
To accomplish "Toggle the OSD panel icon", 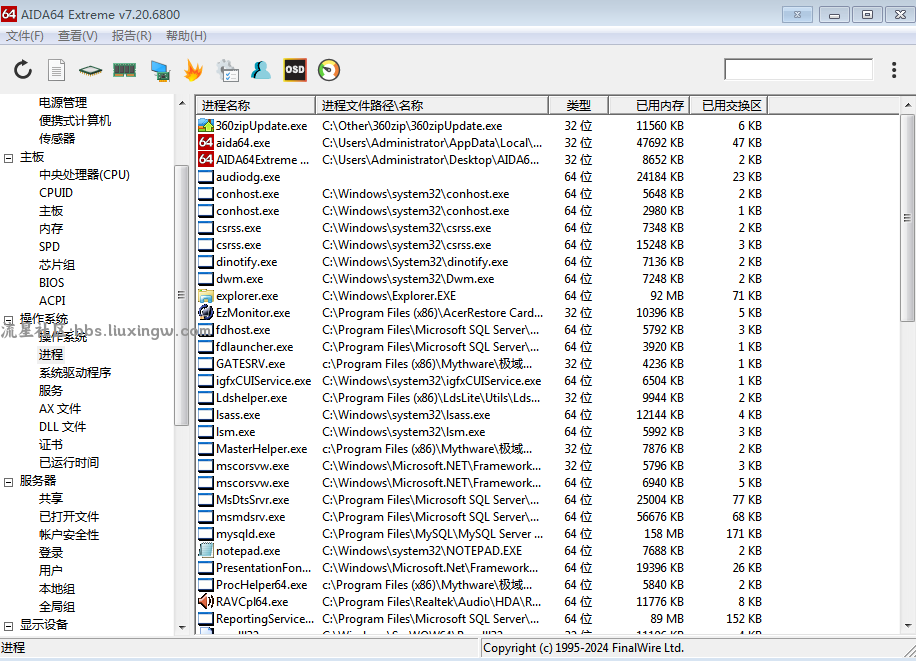I will [295, 70].
